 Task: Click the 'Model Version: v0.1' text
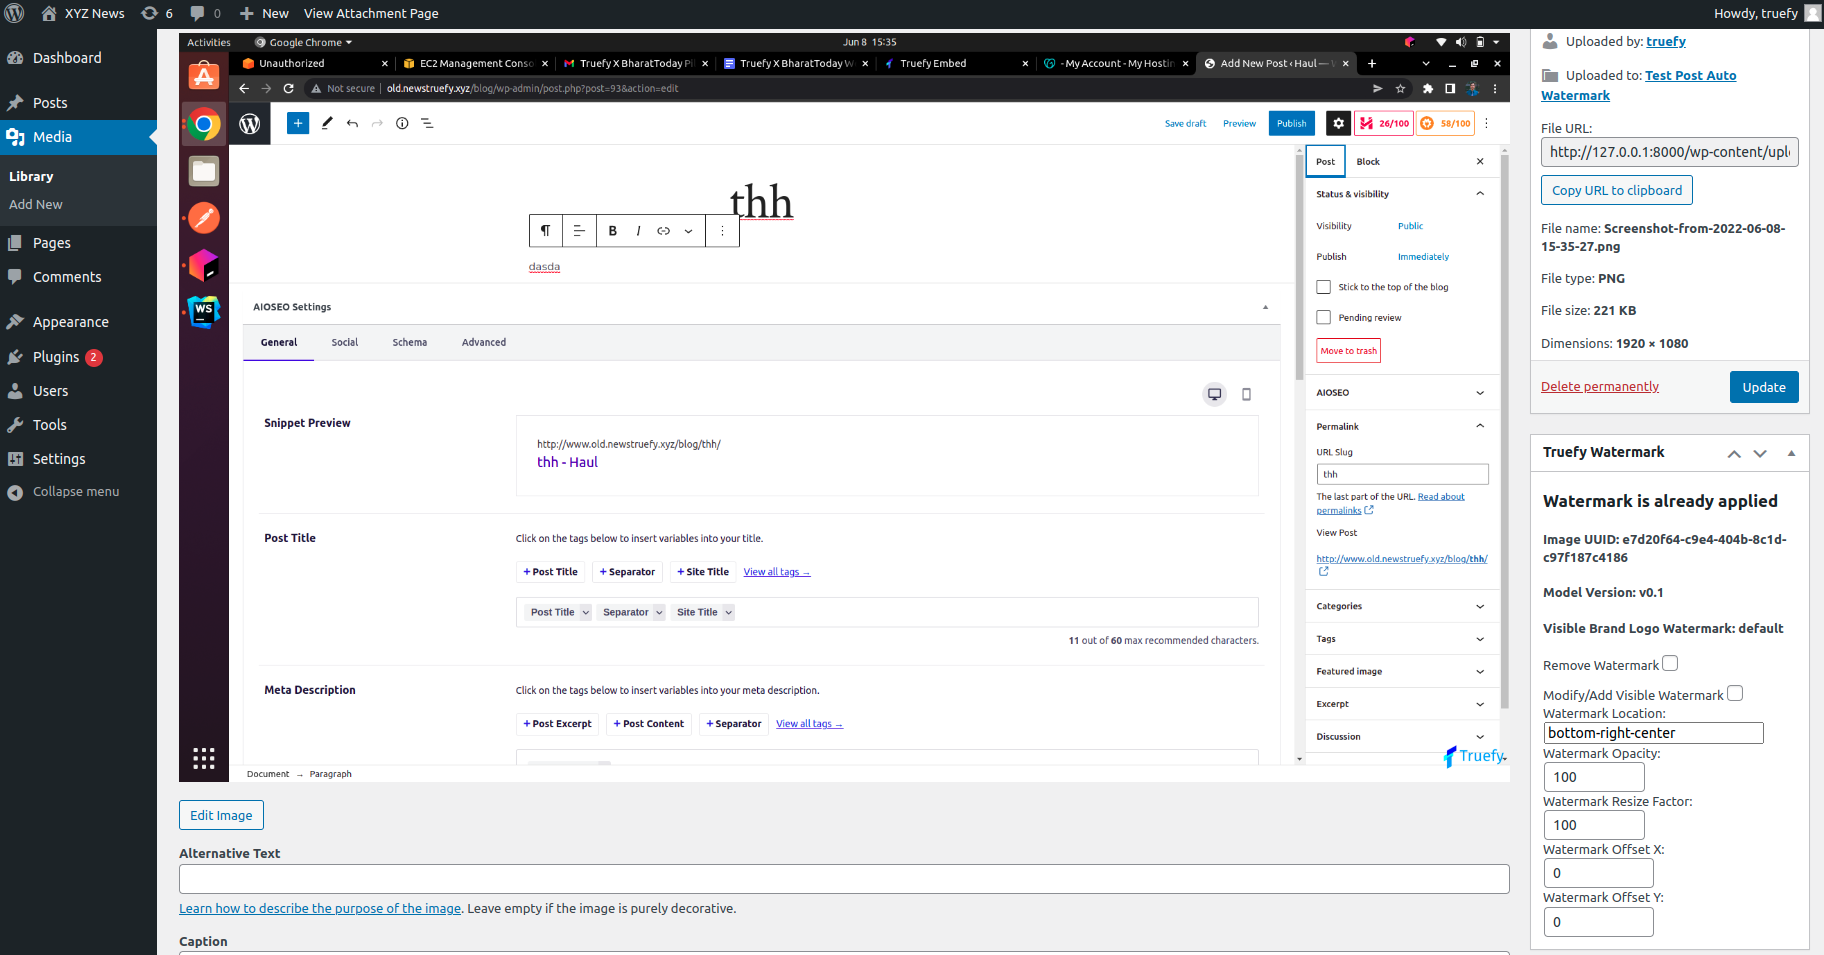[x=1603, y=593]
